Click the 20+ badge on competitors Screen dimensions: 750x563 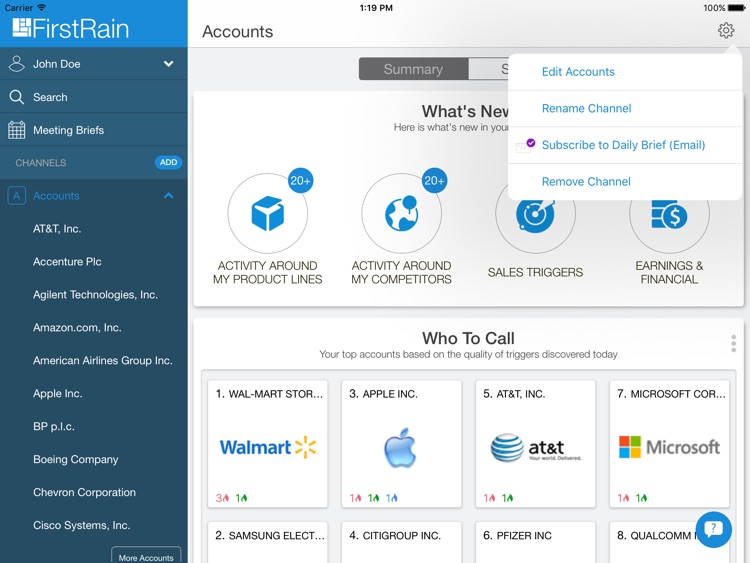tap(434, 181)
